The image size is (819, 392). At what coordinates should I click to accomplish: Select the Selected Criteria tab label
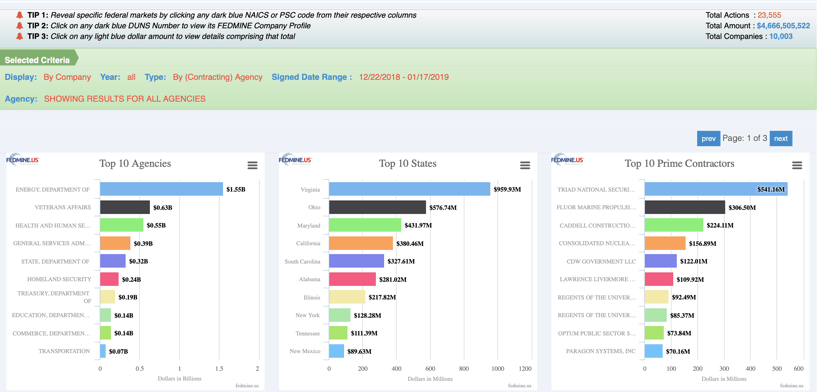click(x=37, y=60)
